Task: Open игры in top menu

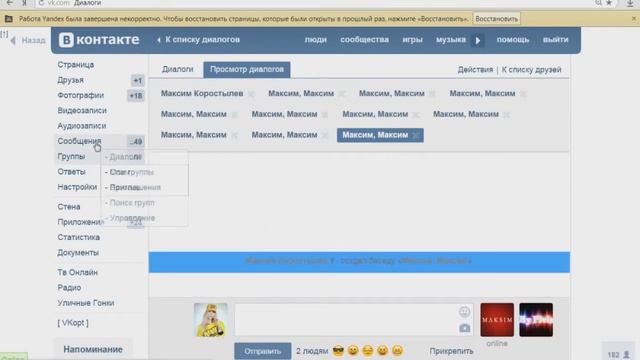Action: tap(412, 40)
